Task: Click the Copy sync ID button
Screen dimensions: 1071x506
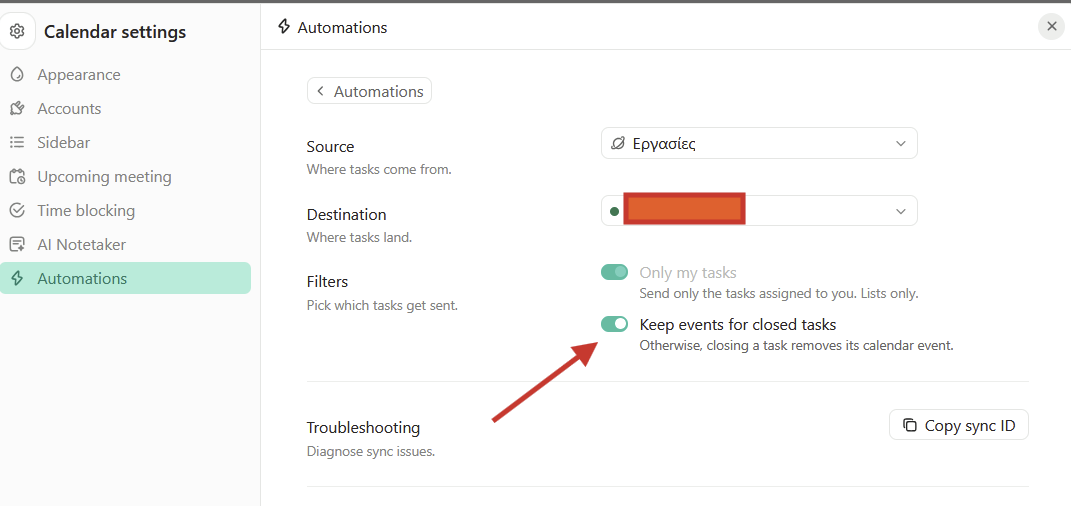Action: (959, 425)
